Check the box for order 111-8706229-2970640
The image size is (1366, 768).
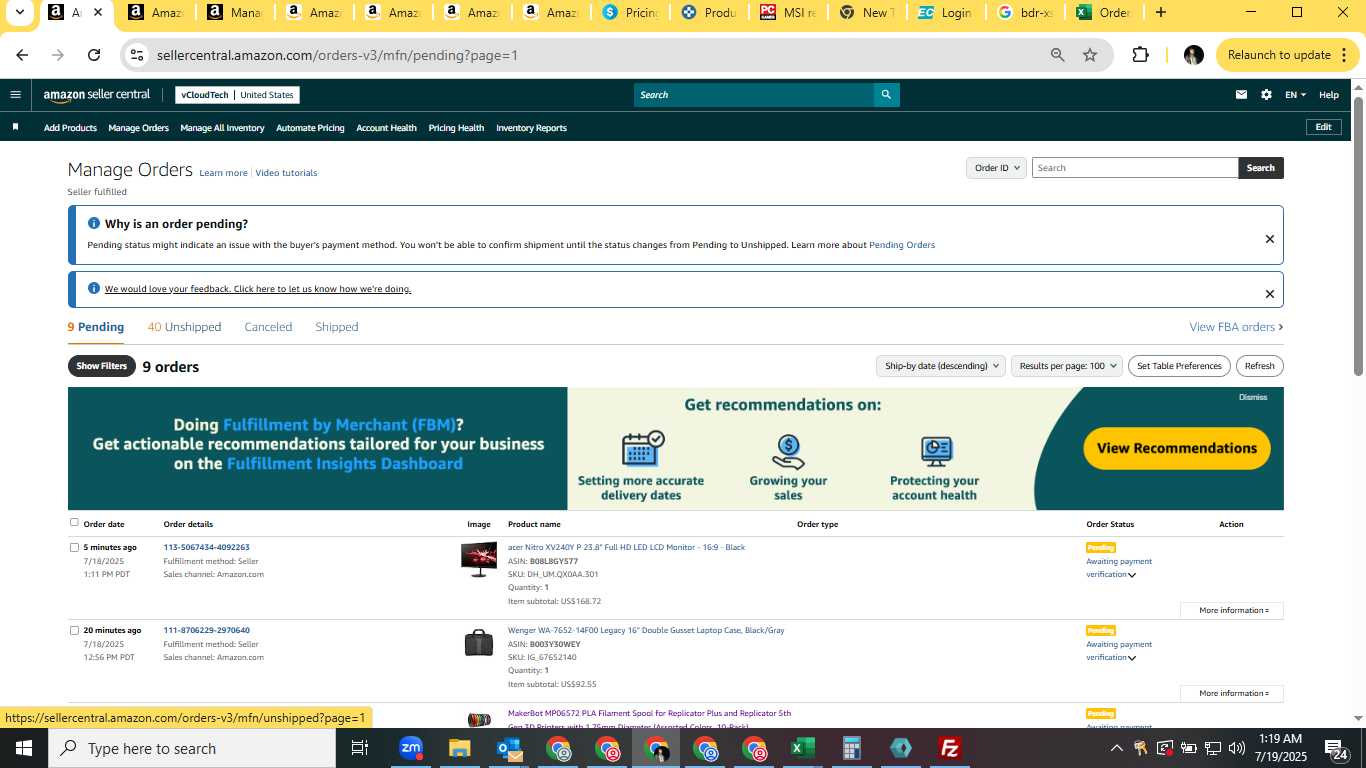(74, 630)
